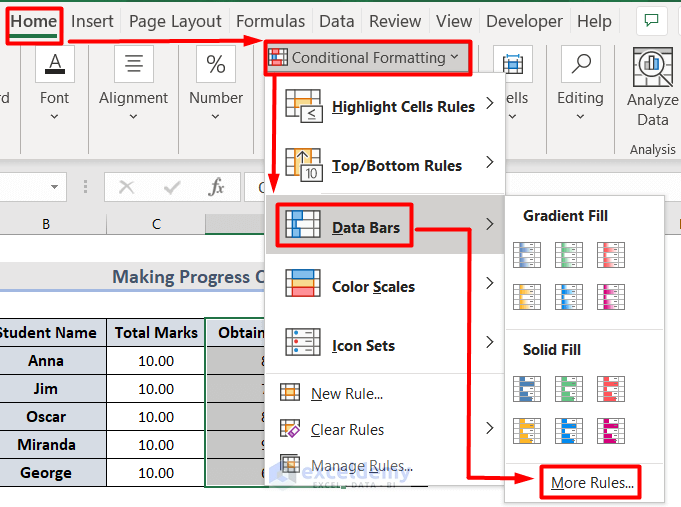Select the cell containing George
The image size is (681, 507).
(53, 473)
